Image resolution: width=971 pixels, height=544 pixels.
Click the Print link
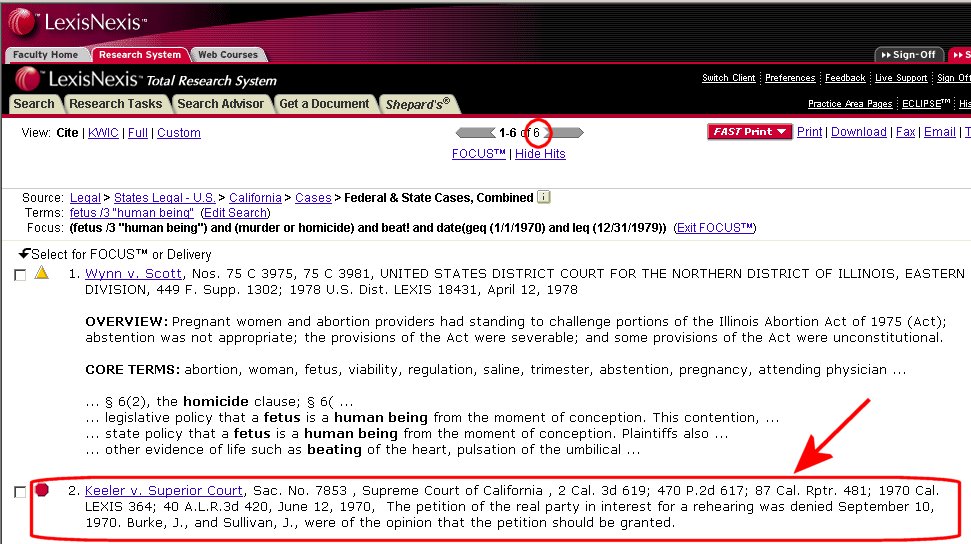[809, 131]
